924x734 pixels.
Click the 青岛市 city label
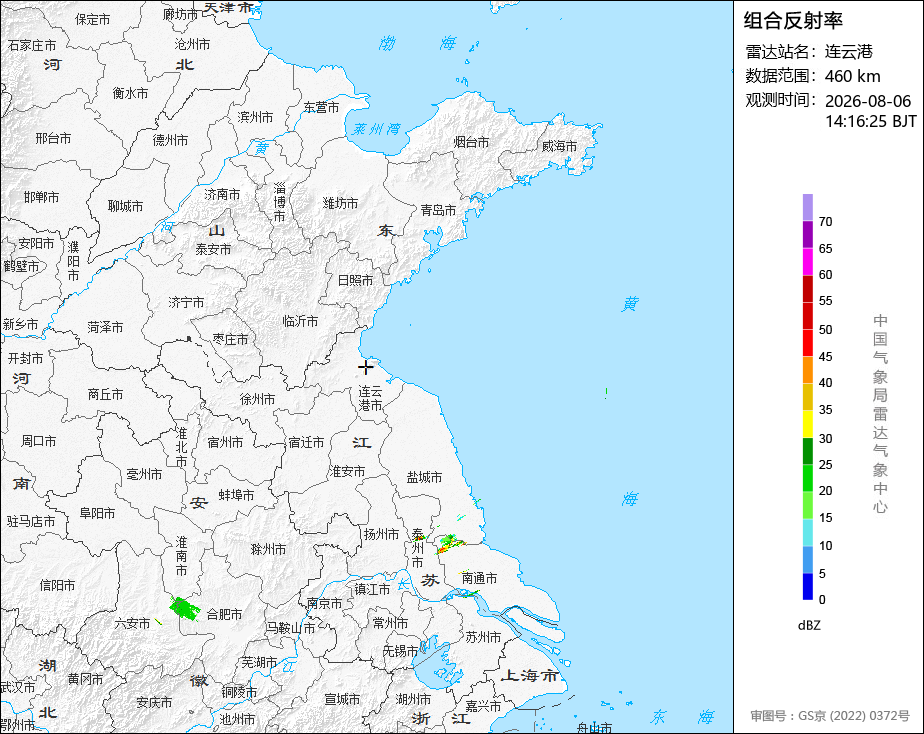click(x=438, y=210)
